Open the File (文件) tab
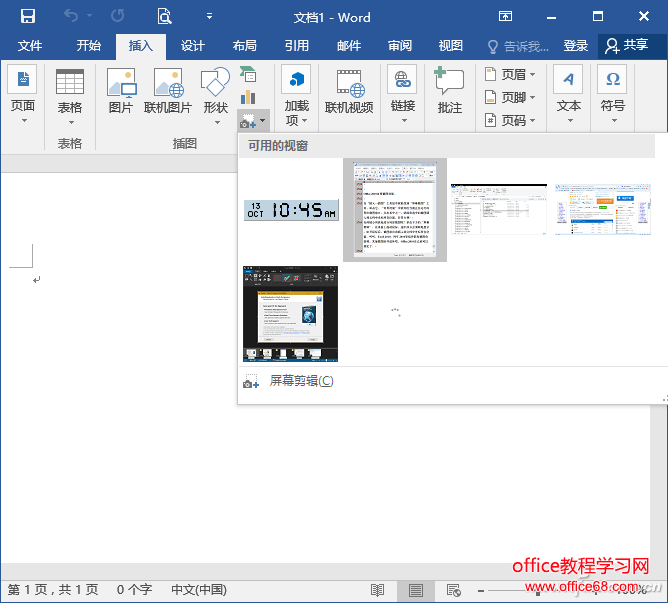Screen dimensions: 668x603 point(30,46)
